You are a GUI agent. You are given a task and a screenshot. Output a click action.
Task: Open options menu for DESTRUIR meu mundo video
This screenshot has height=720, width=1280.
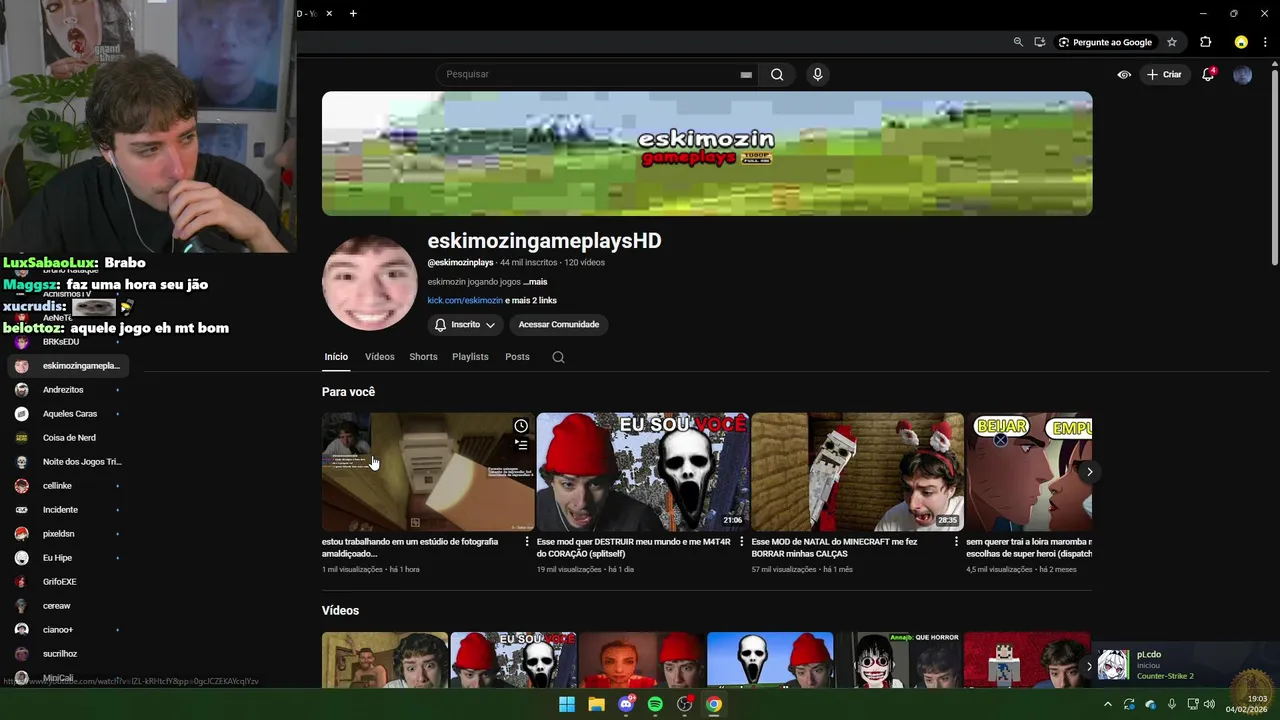click(x=741, y=542)
